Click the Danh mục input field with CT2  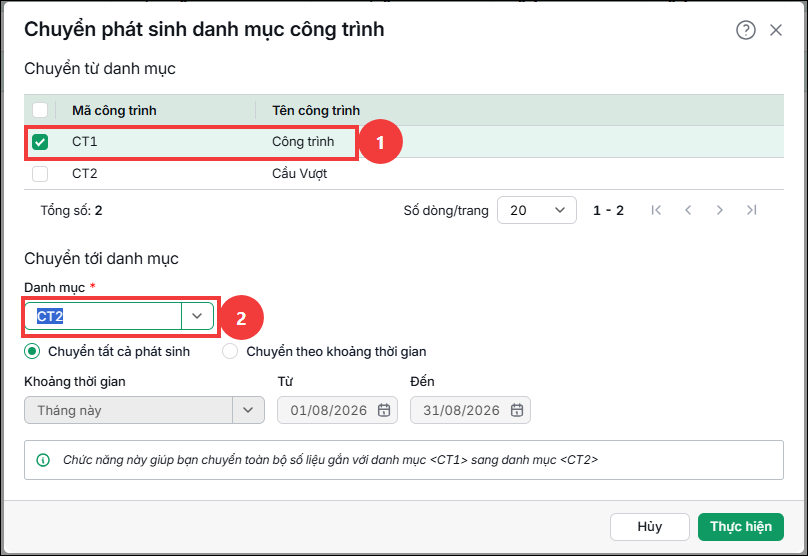[x=103, y=316]
